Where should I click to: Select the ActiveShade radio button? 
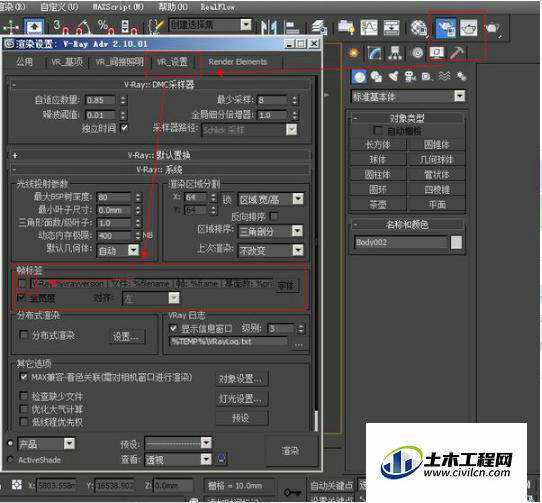pos(10,459)
